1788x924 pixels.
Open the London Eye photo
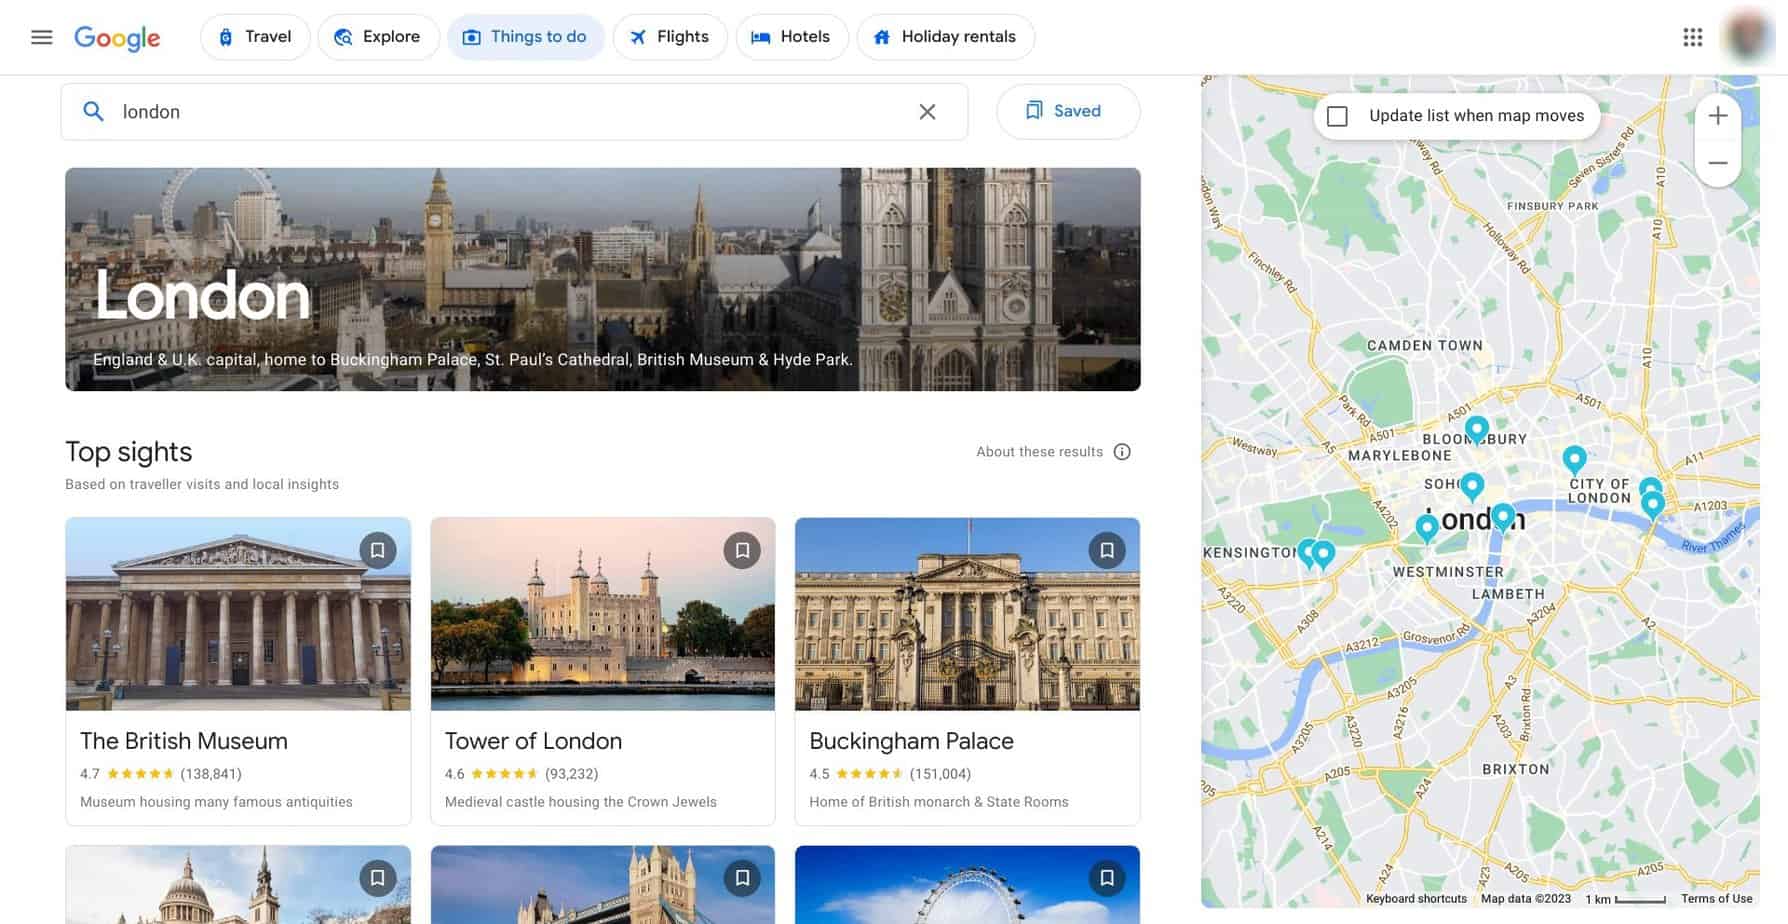(x=967, y=885)
